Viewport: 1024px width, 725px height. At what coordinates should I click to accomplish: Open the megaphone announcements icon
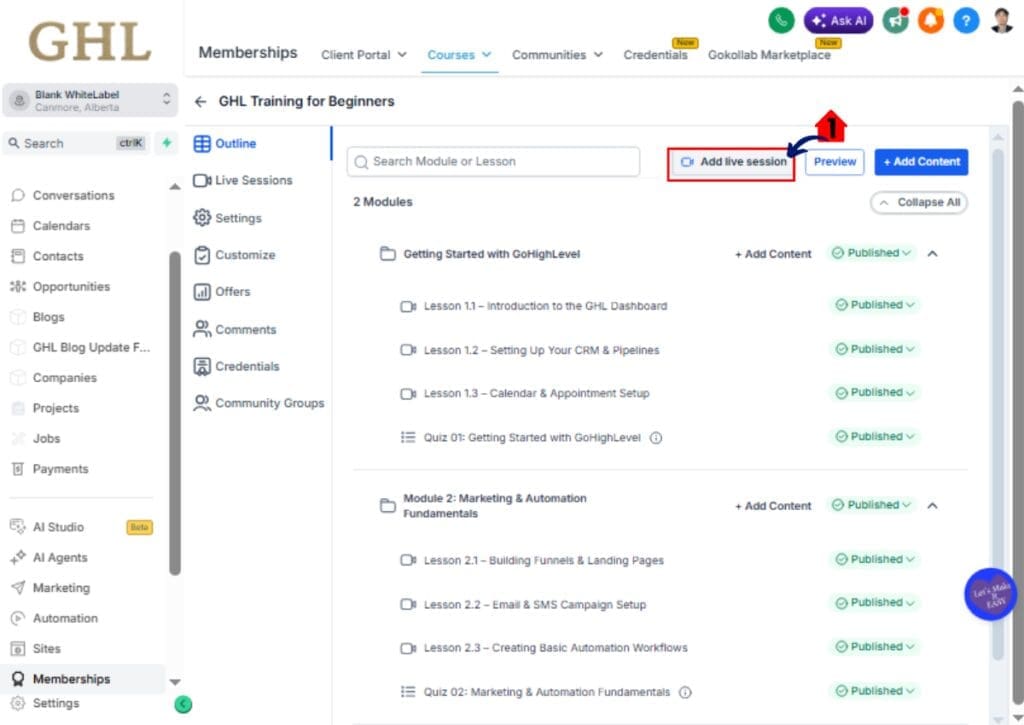pos(896,20)
